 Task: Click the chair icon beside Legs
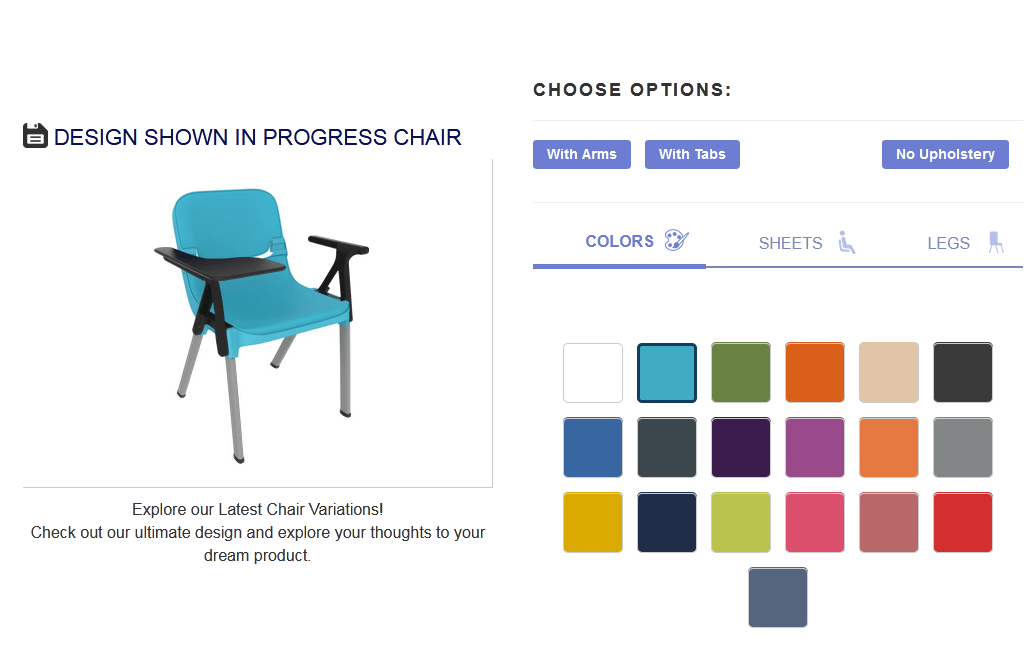pos(995,242)
